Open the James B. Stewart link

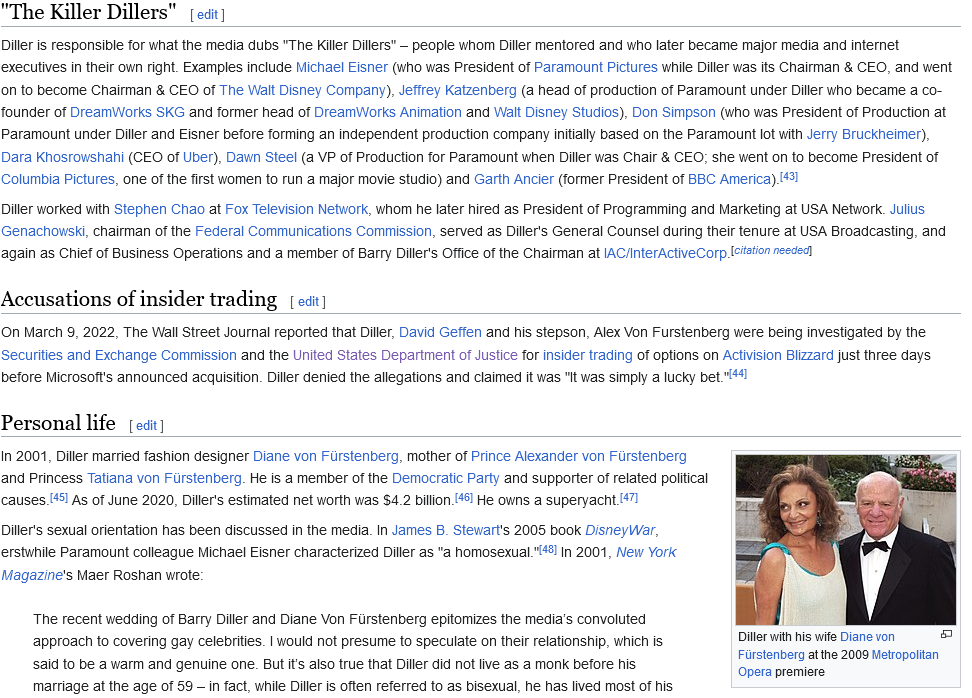click(445, 531)
